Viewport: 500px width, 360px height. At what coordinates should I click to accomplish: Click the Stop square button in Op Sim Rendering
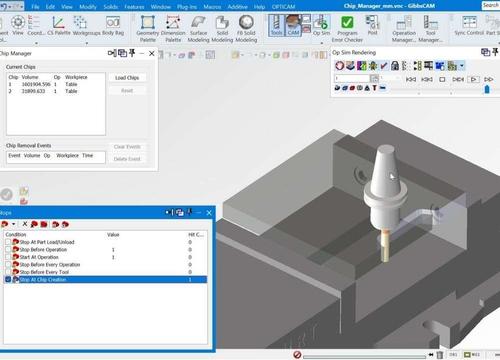(442, 79)
